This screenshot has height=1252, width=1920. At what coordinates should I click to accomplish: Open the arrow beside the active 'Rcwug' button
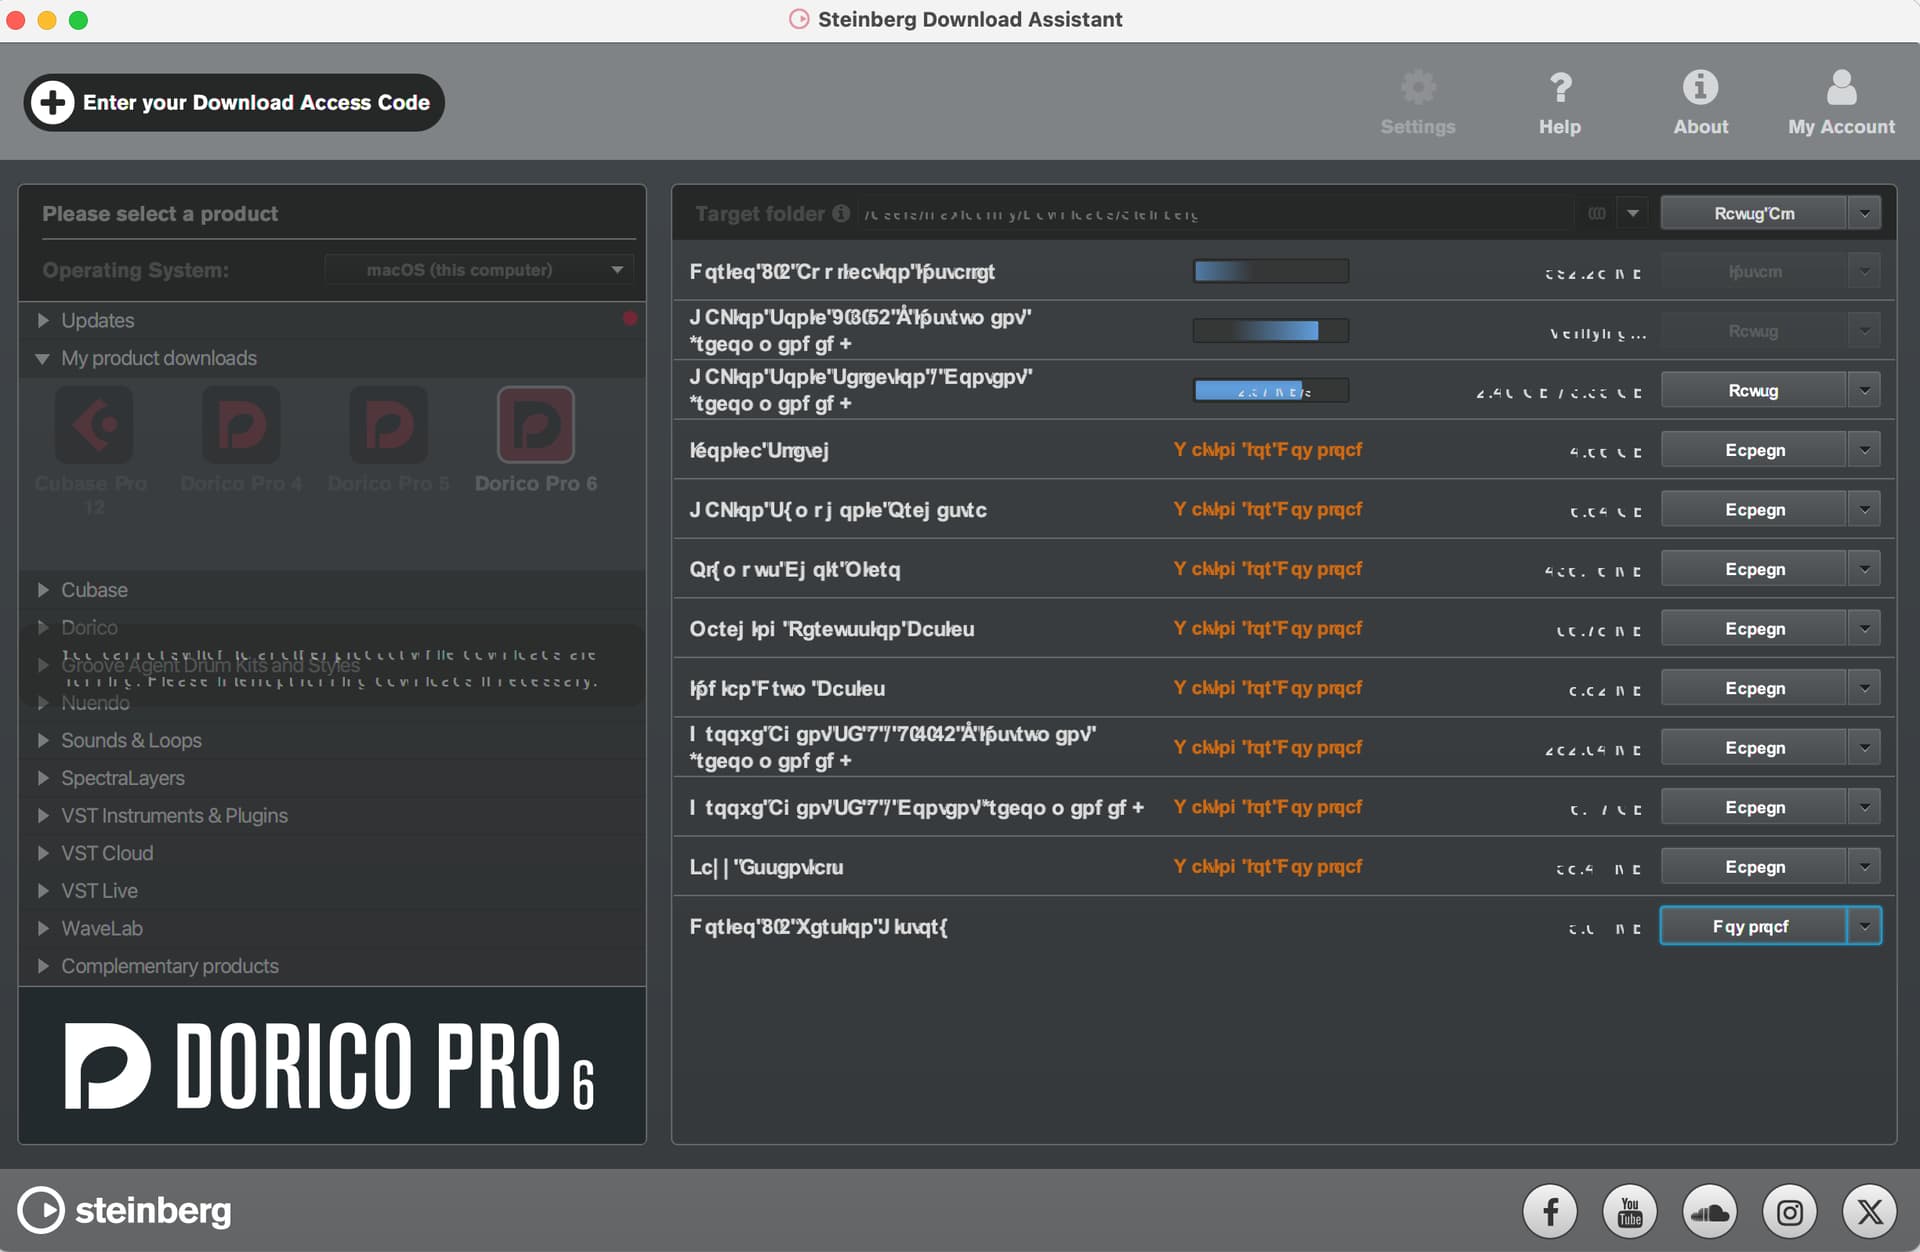pyautogui.click(x=1865, y=390)
